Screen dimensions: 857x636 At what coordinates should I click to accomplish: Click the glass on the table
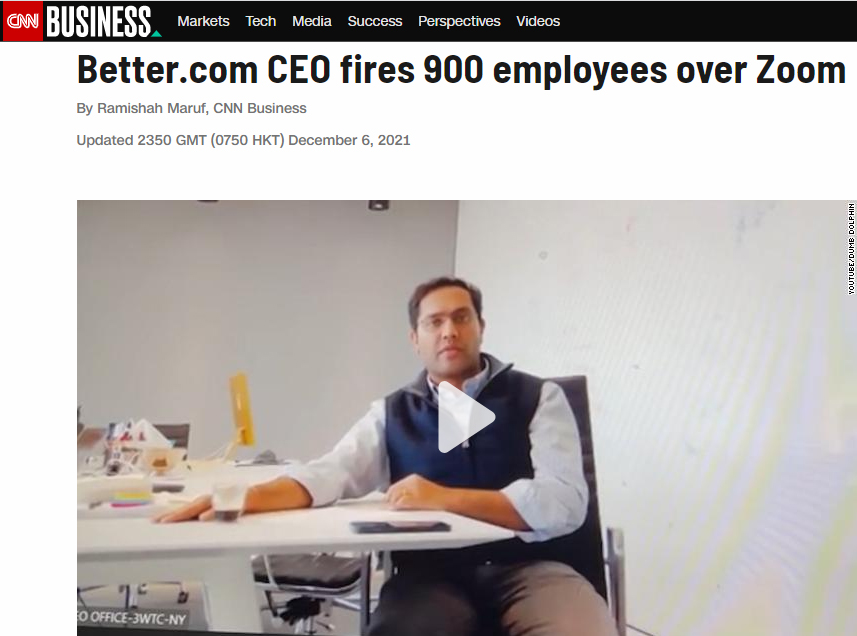click(x=227, y=499)
